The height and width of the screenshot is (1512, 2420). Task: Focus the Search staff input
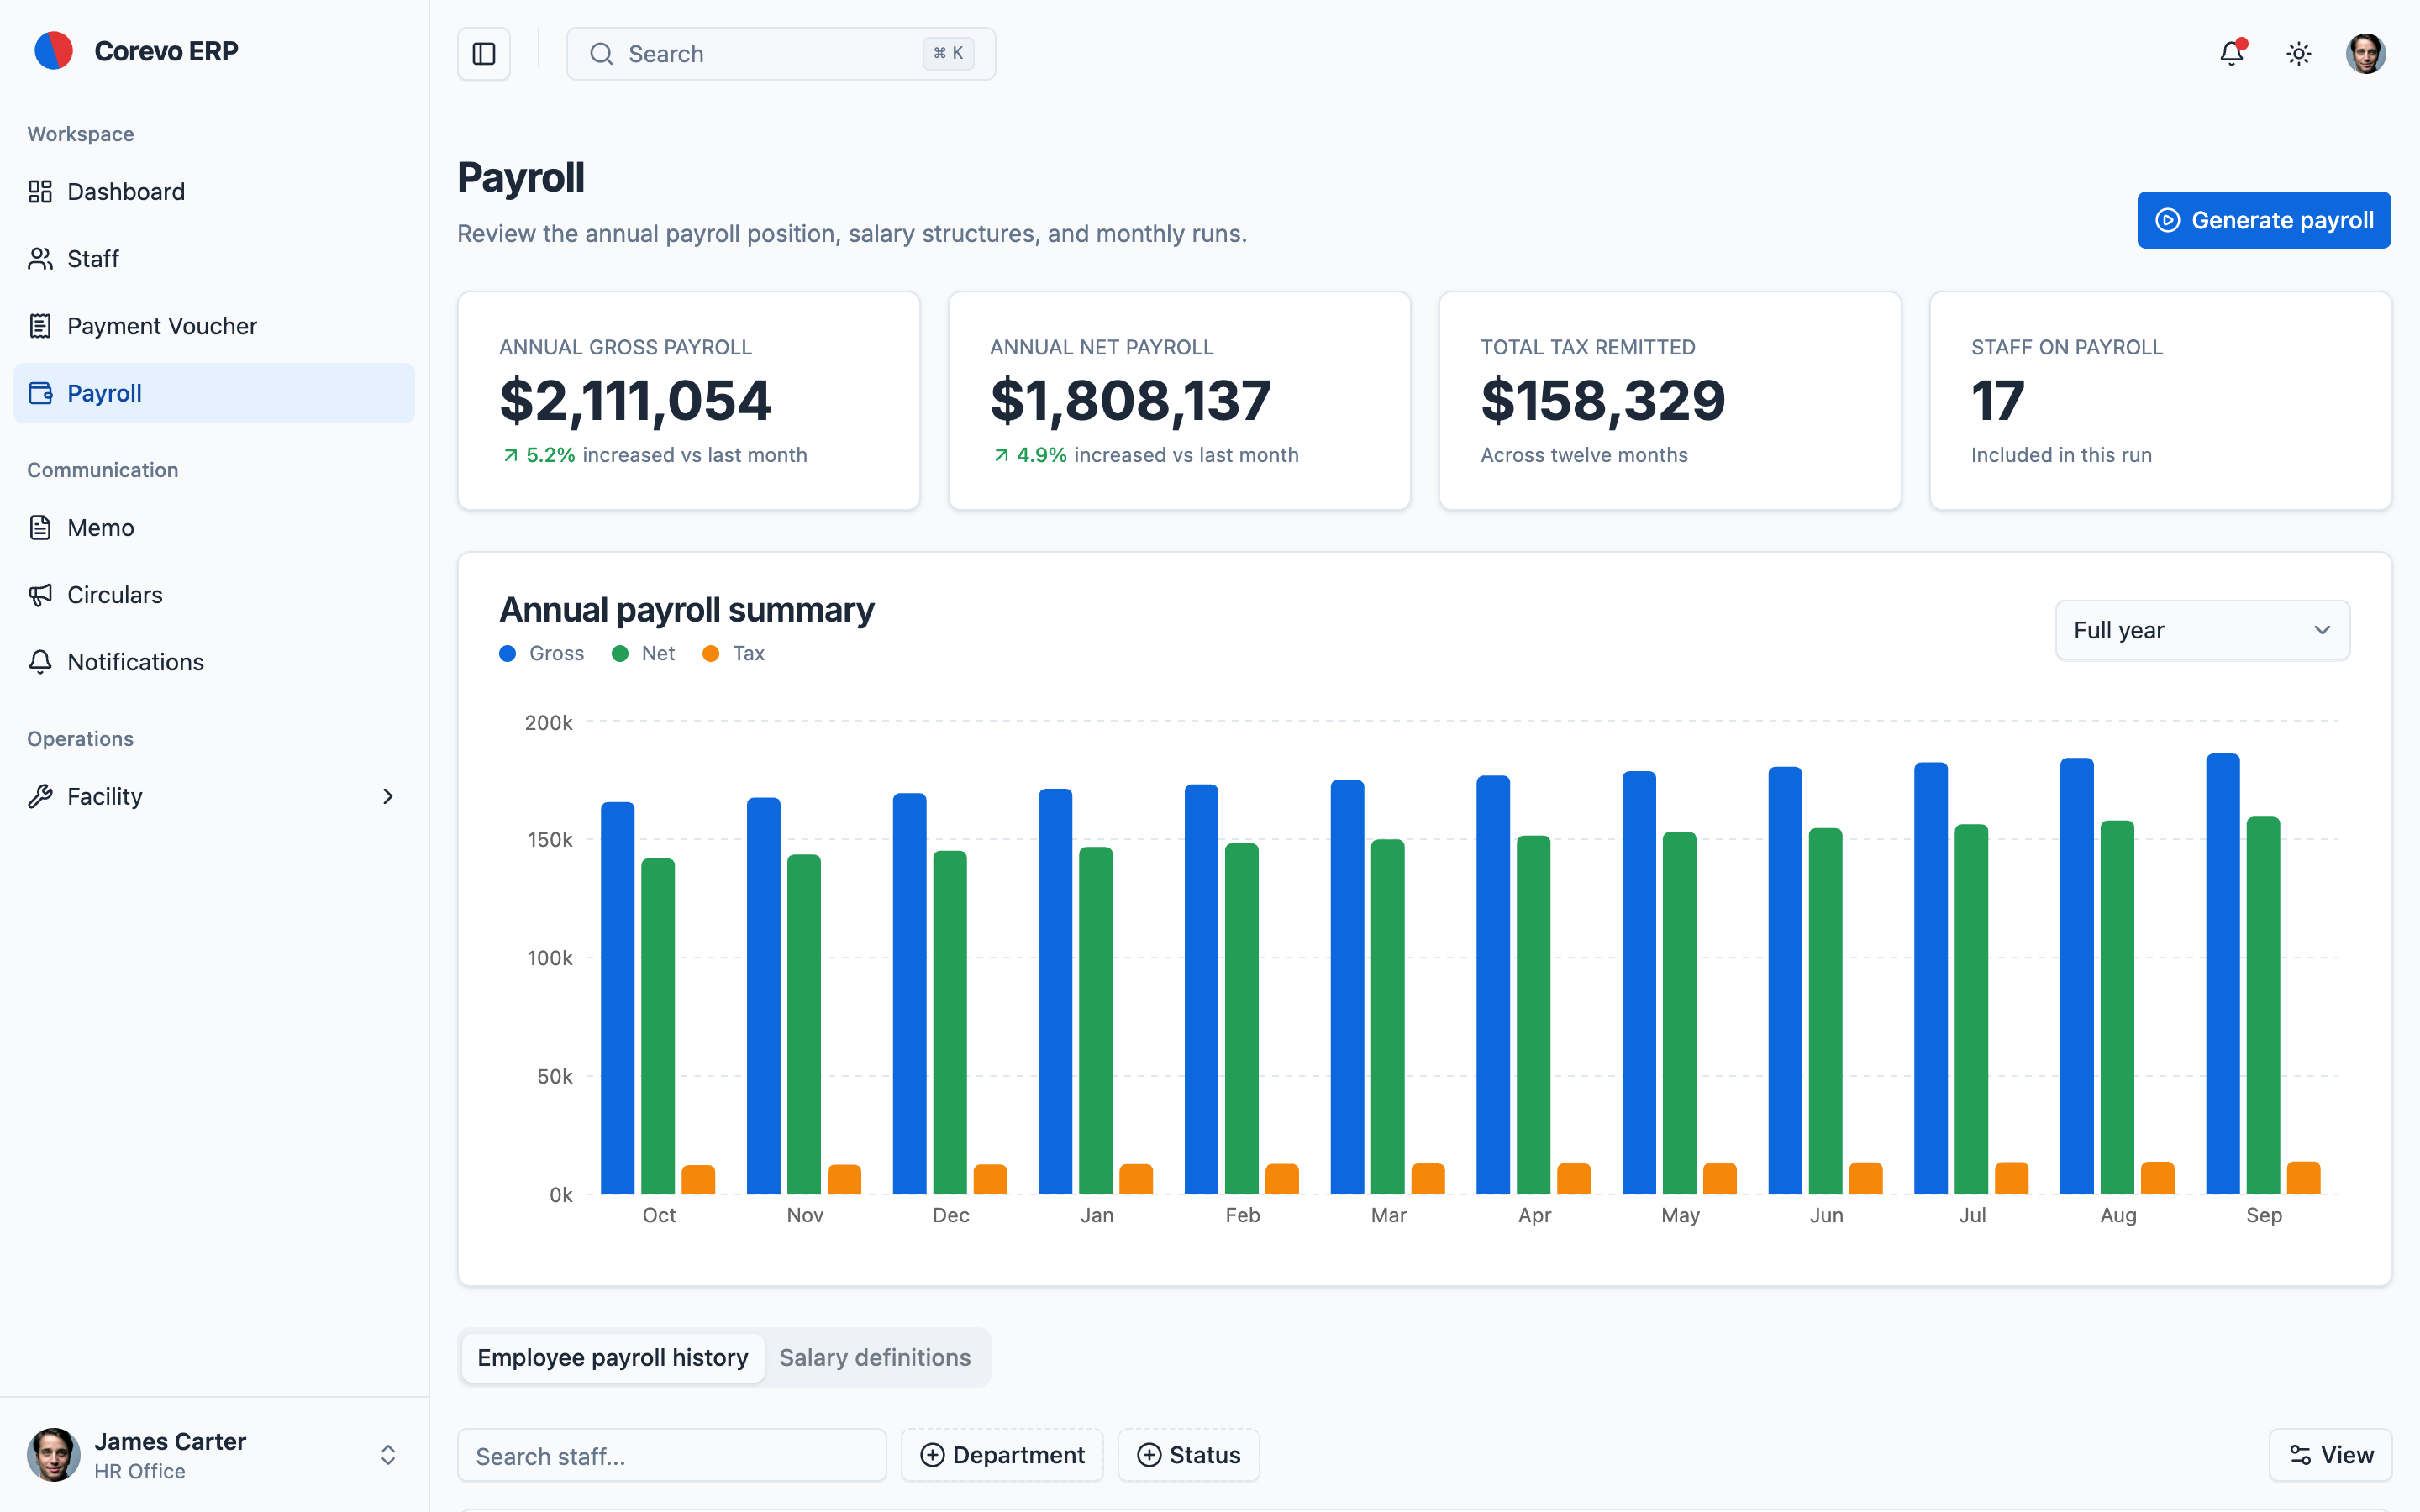[672, 1455]
